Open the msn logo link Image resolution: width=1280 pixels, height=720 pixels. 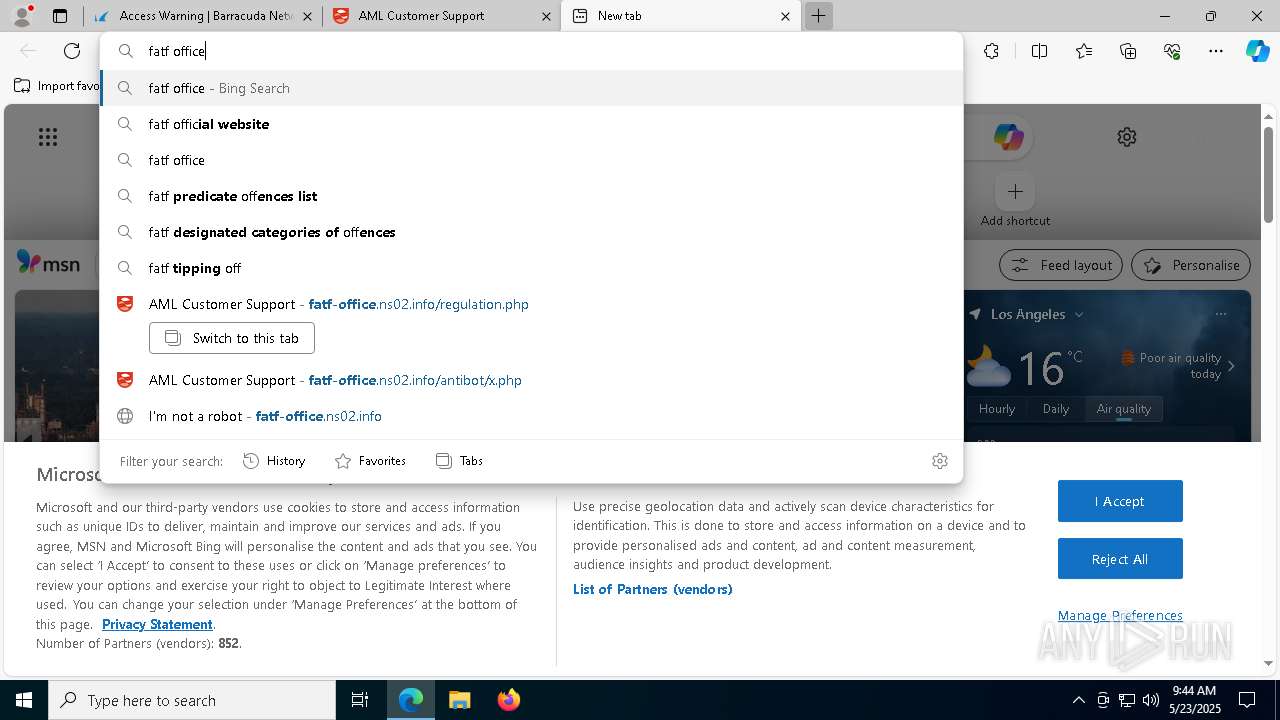(48, 264)
